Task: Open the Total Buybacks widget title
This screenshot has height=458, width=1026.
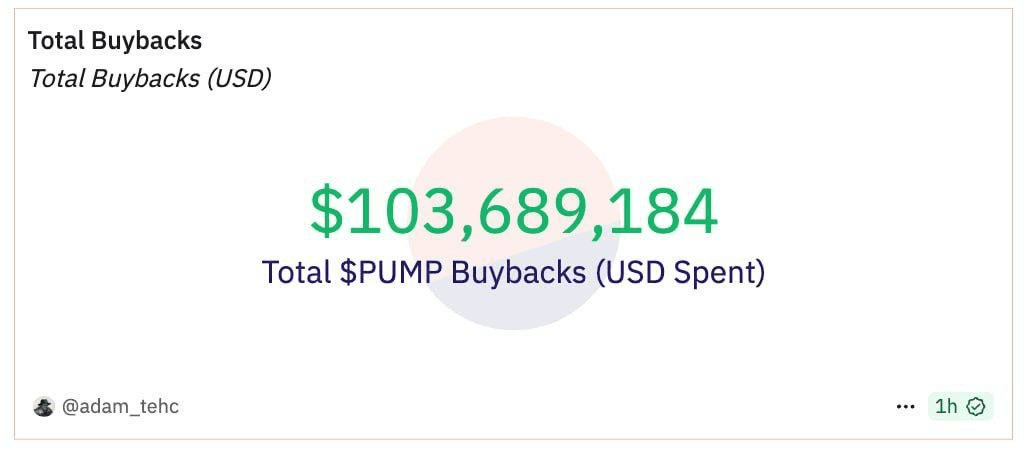Action: pyautogui.click(x=115, y=41)
